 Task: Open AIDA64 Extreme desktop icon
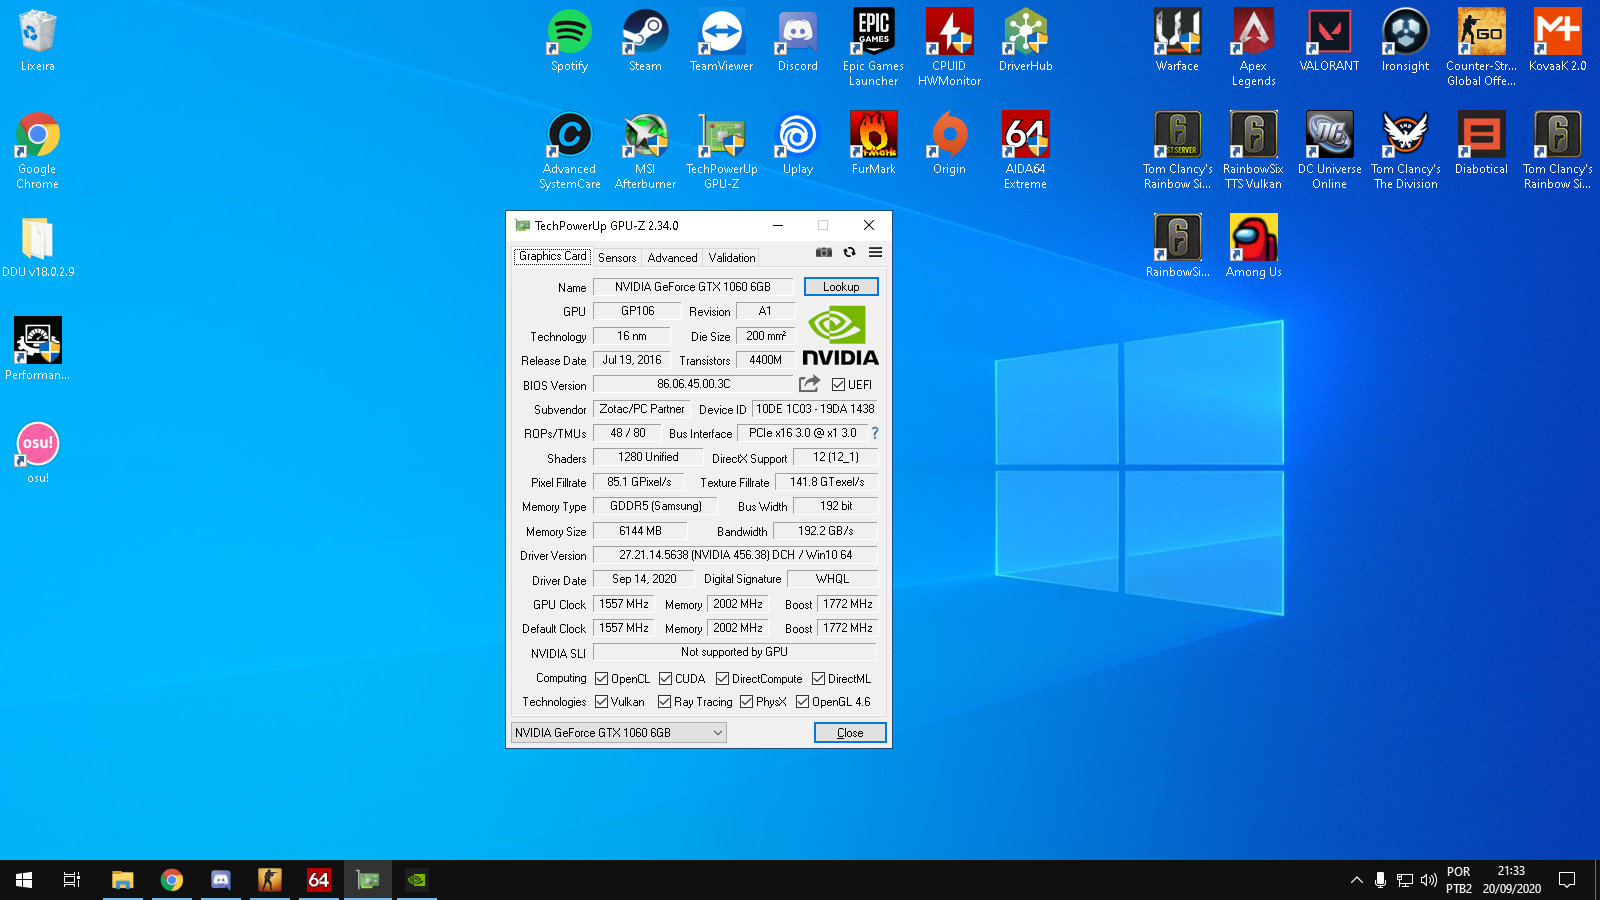click(x=1026, y=150)
